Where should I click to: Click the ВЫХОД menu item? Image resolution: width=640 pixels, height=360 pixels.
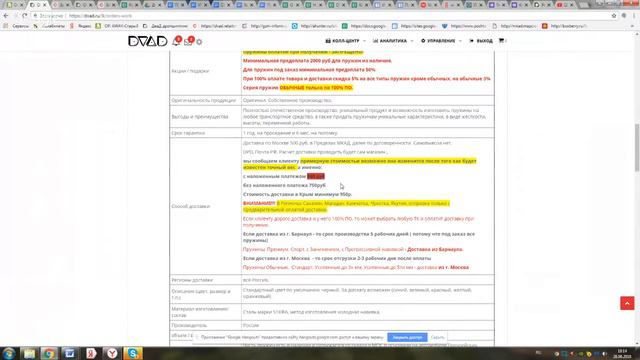(481, 41)
